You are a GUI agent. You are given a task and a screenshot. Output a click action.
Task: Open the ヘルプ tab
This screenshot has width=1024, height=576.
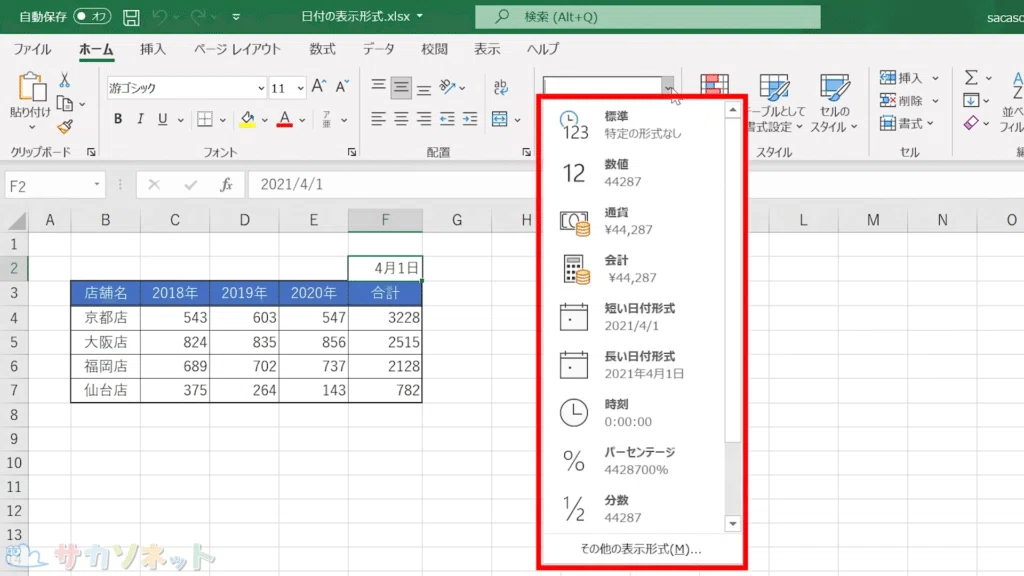point(543,49)
